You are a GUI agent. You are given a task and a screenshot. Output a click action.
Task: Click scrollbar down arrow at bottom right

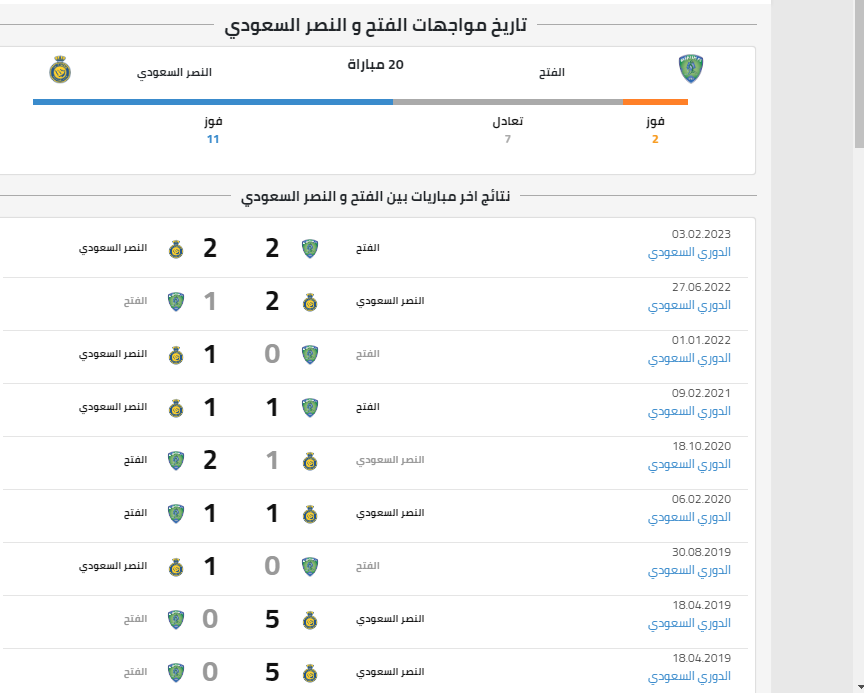pos(859,688)
